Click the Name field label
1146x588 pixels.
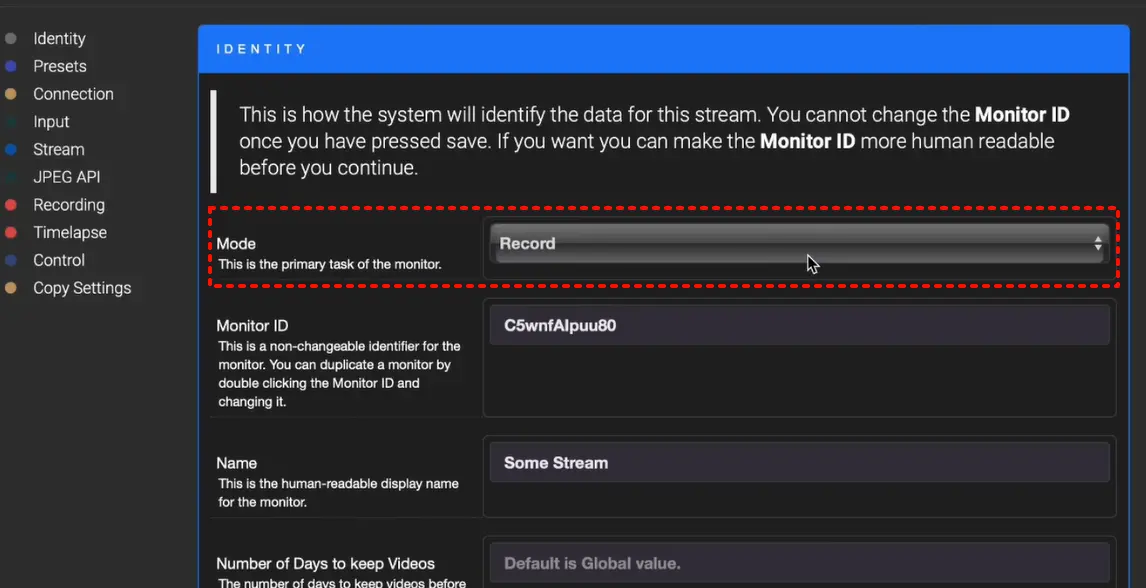pos(237,463)
